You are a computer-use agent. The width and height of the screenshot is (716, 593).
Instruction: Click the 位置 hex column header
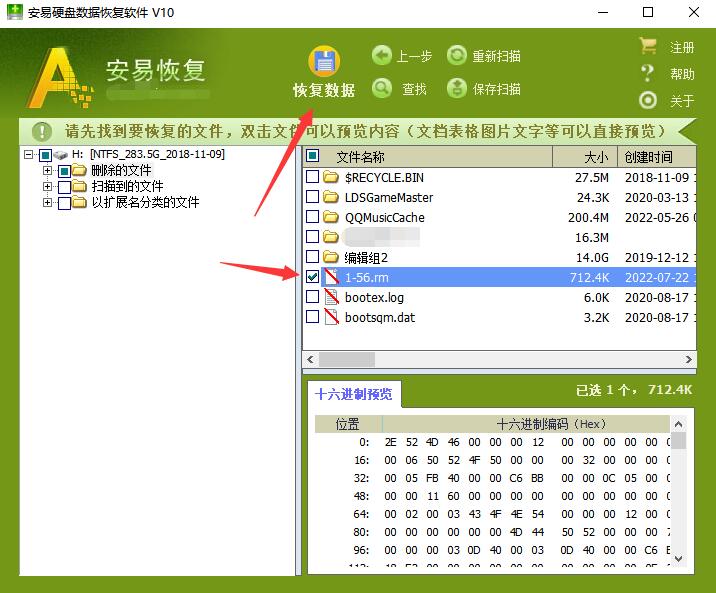[x=348, y=424]
